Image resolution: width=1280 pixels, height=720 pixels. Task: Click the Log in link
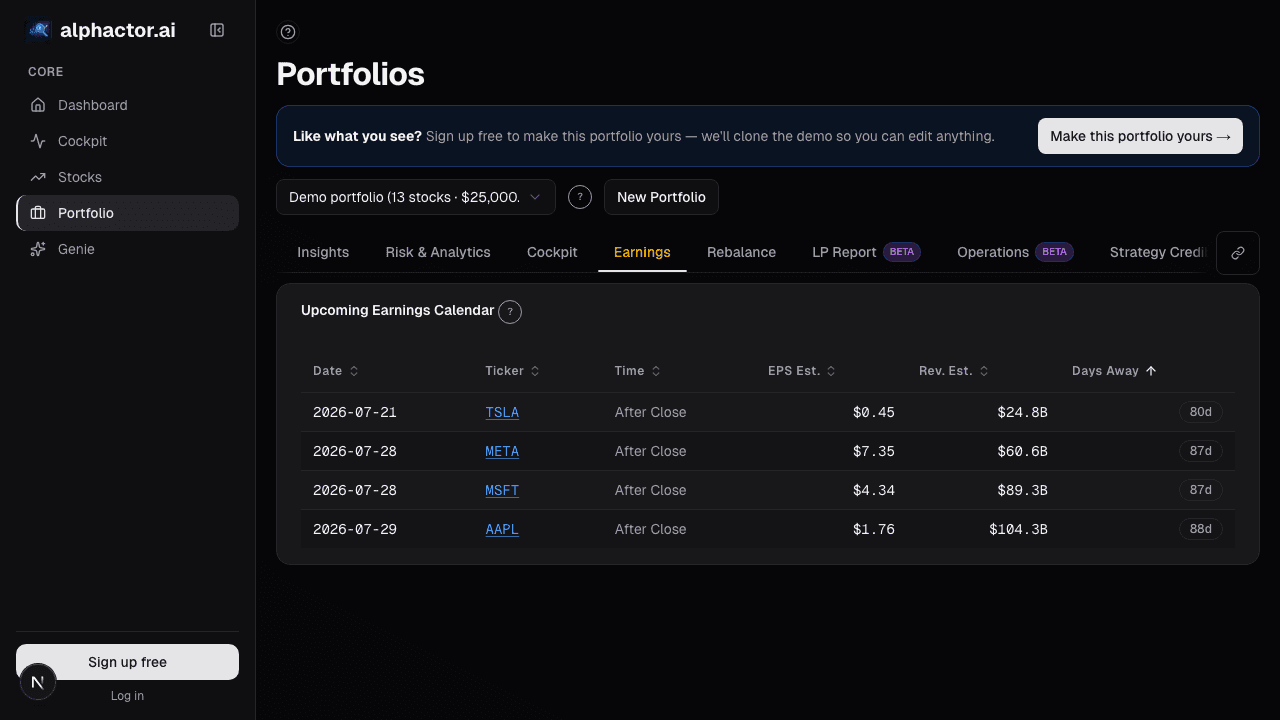tap(127, 696)
